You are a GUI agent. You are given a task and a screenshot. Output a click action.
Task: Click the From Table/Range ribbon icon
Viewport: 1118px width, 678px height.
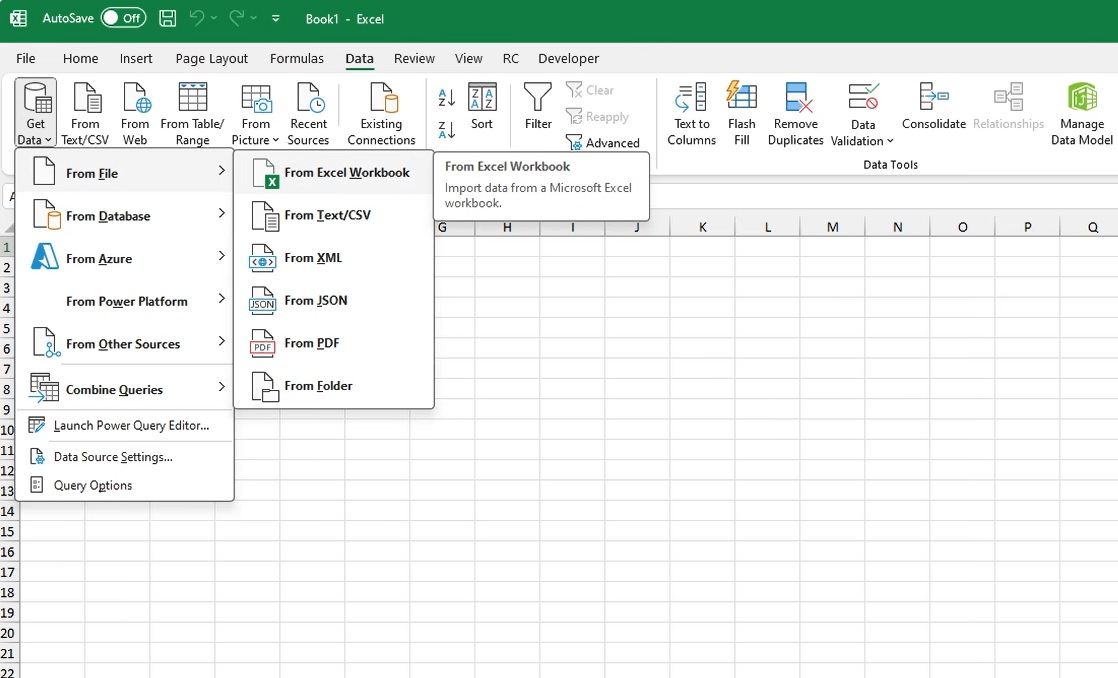[193, 113]
